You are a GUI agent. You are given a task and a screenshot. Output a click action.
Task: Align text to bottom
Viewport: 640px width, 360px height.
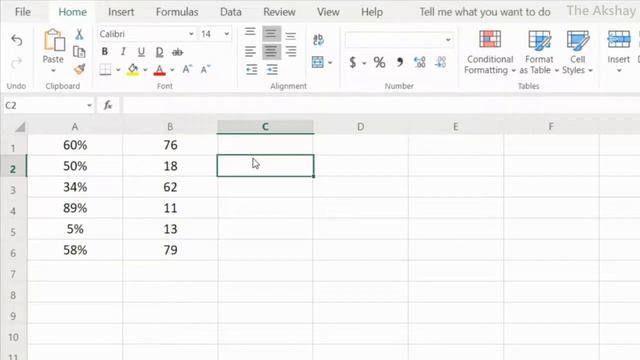(291, 36)
